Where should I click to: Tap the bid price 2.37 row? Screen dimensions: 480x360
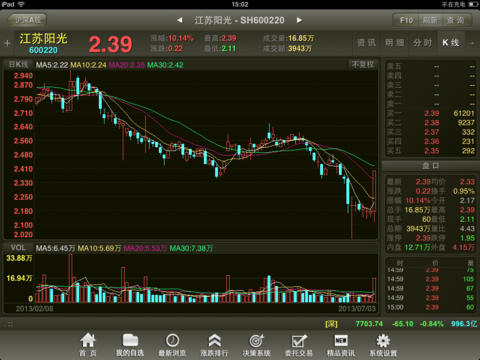click(431, 132)
